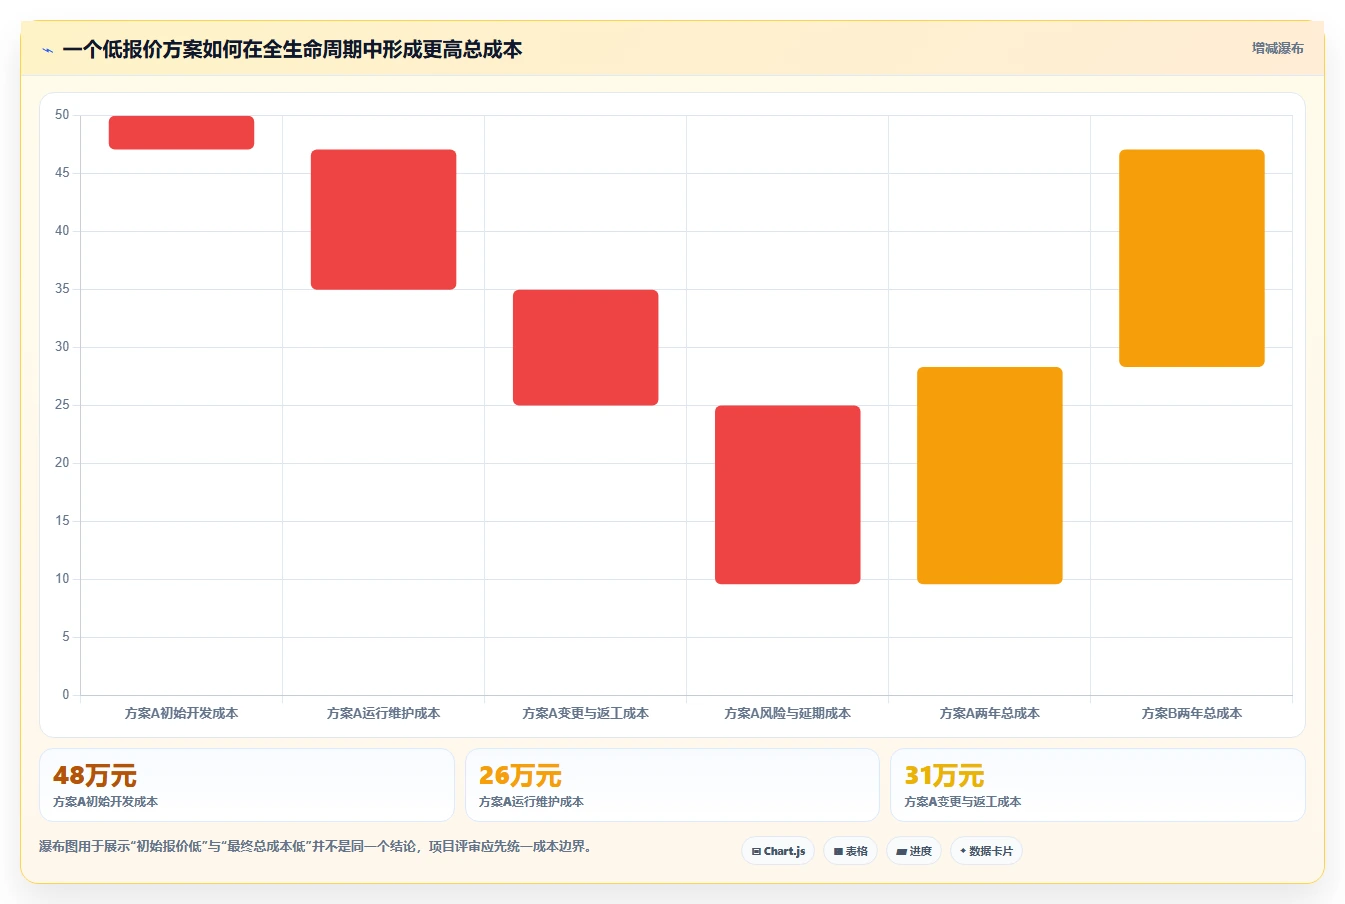Click the Chart.js tag chip
The image size is (1345, 904).
click(x=778, y=851)
